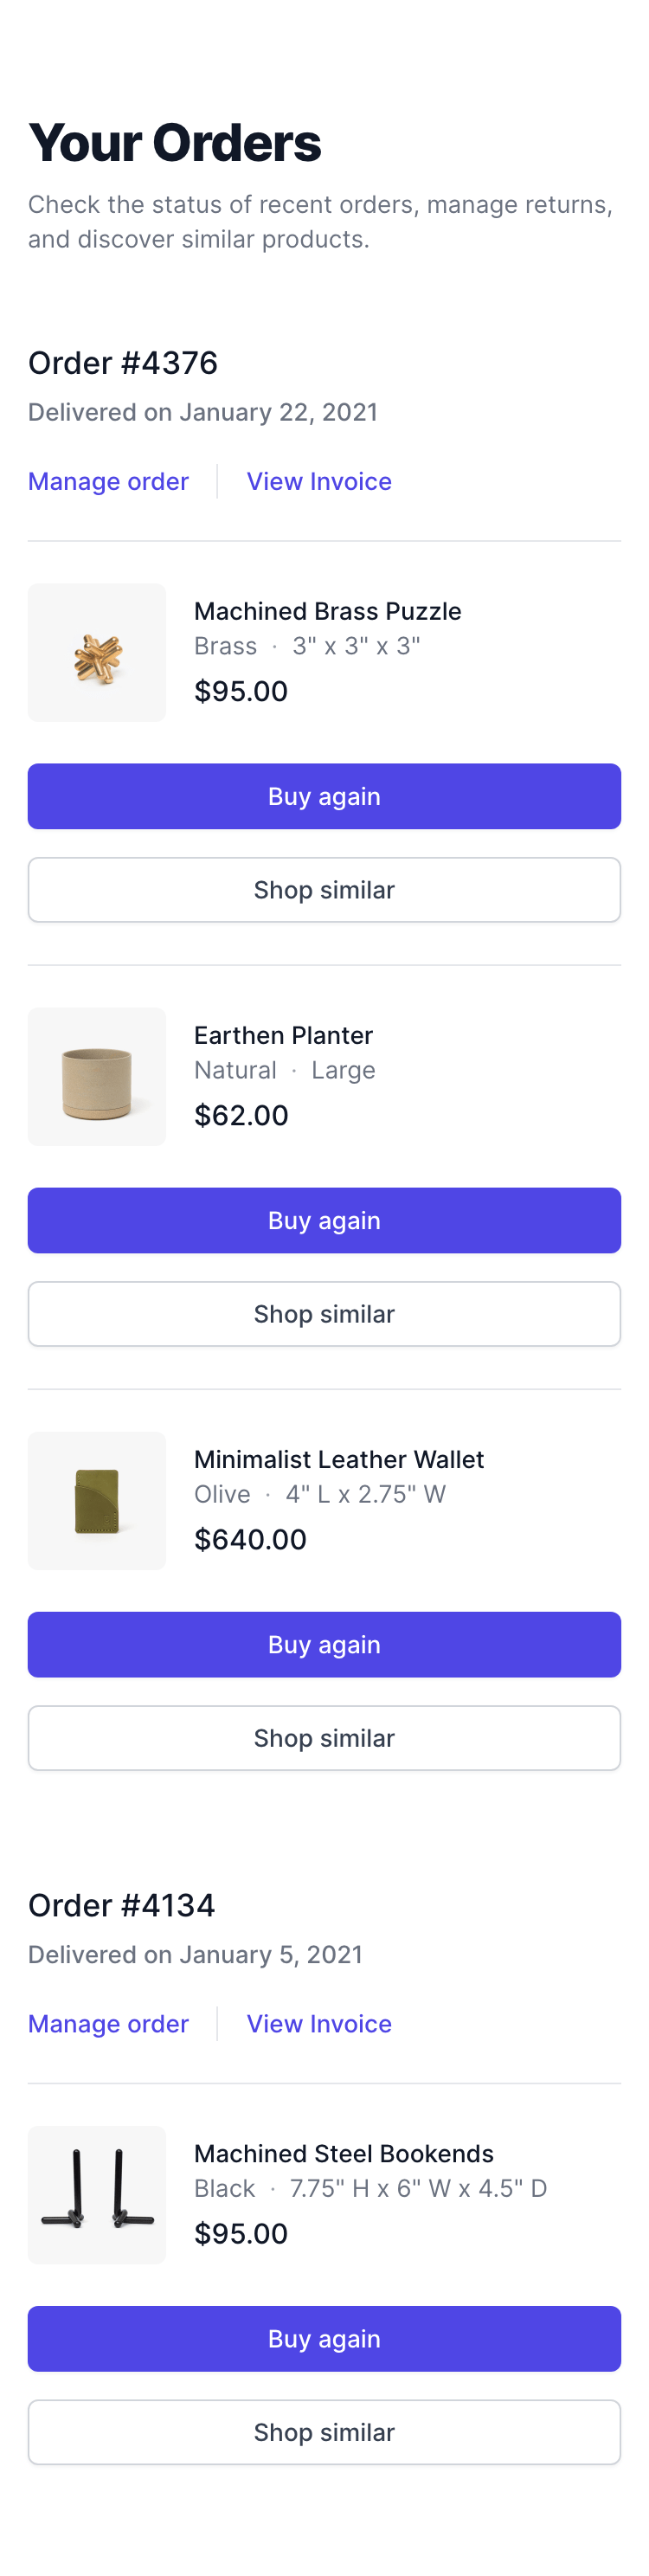
Task: View Invoice for Order #4376
Action: click(x=319, y=481)
